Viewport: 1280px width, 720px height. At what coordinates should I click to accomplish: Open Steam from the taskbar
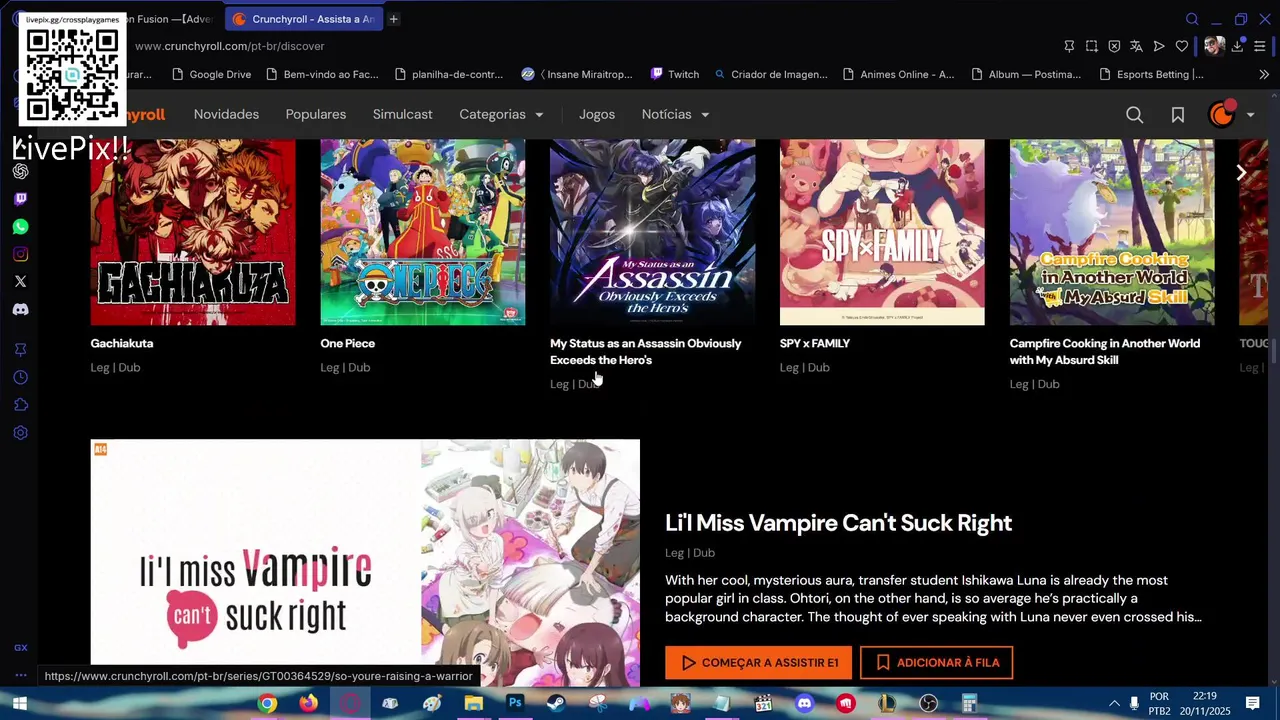tap(556, 704)
